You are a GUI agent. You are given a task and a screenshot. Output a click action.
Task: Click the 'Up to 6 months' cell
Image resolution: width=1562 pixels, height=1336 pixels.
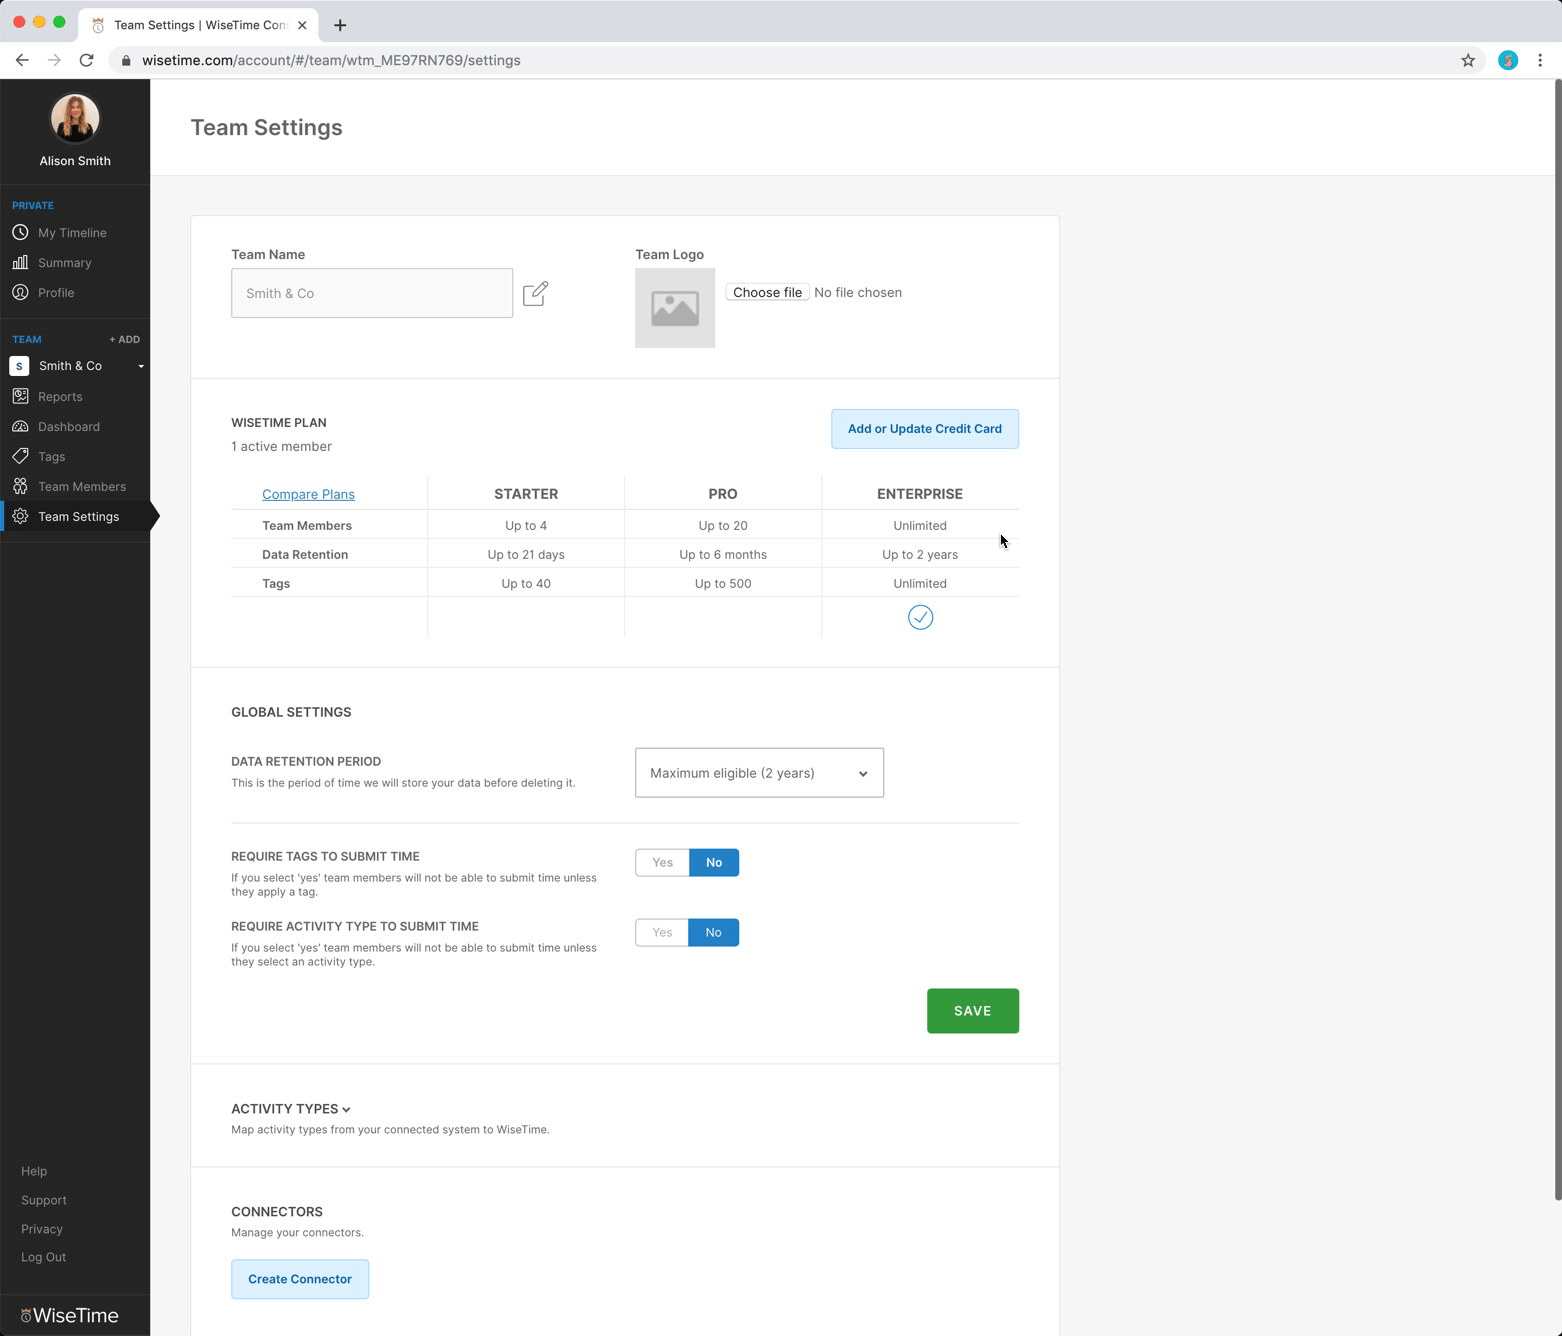tap(723, 554)
